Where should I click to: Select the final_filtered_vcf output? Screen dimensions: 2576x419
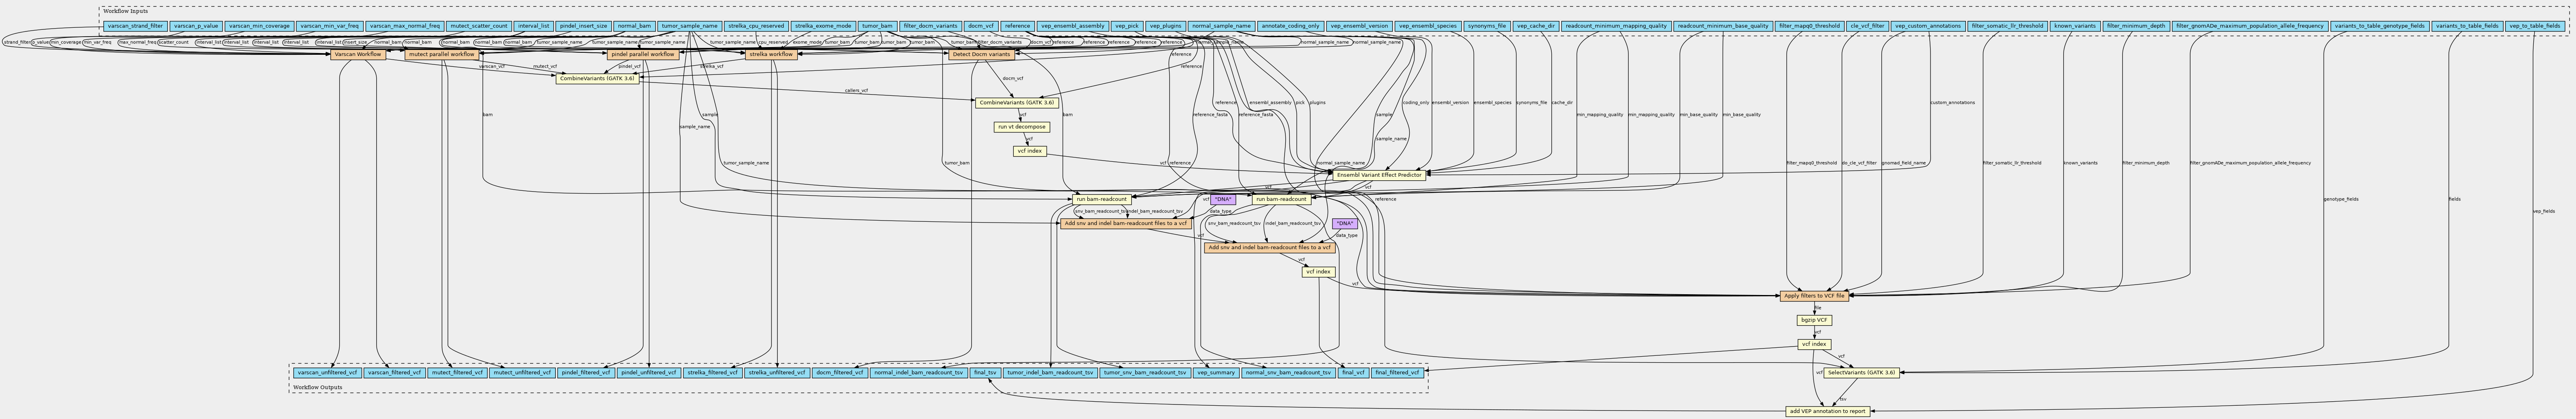[x=1396, y=373]
